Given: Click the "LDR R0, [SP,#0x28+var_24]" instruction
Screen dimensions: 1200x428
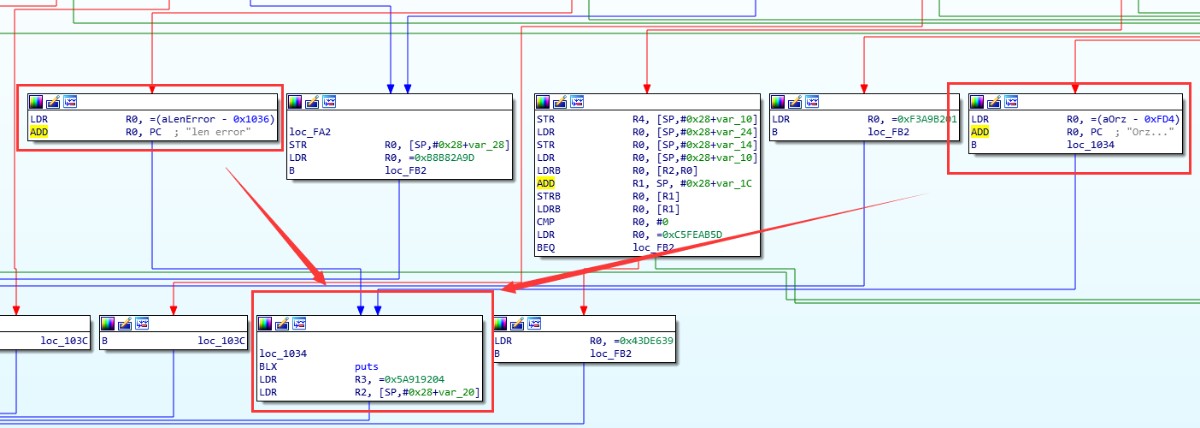Looking at the screenshot, I should click(647, 132).
